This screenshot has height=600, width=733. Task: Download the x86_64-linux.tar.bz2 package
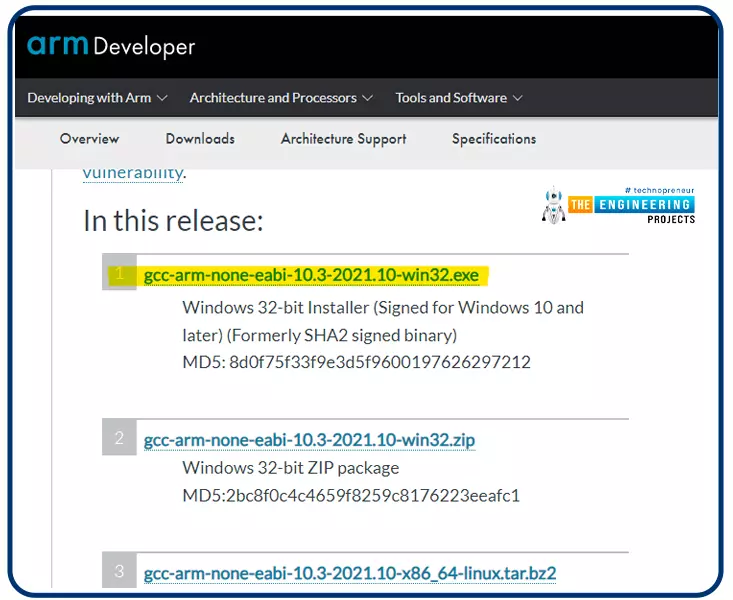[x=350, y=573]
